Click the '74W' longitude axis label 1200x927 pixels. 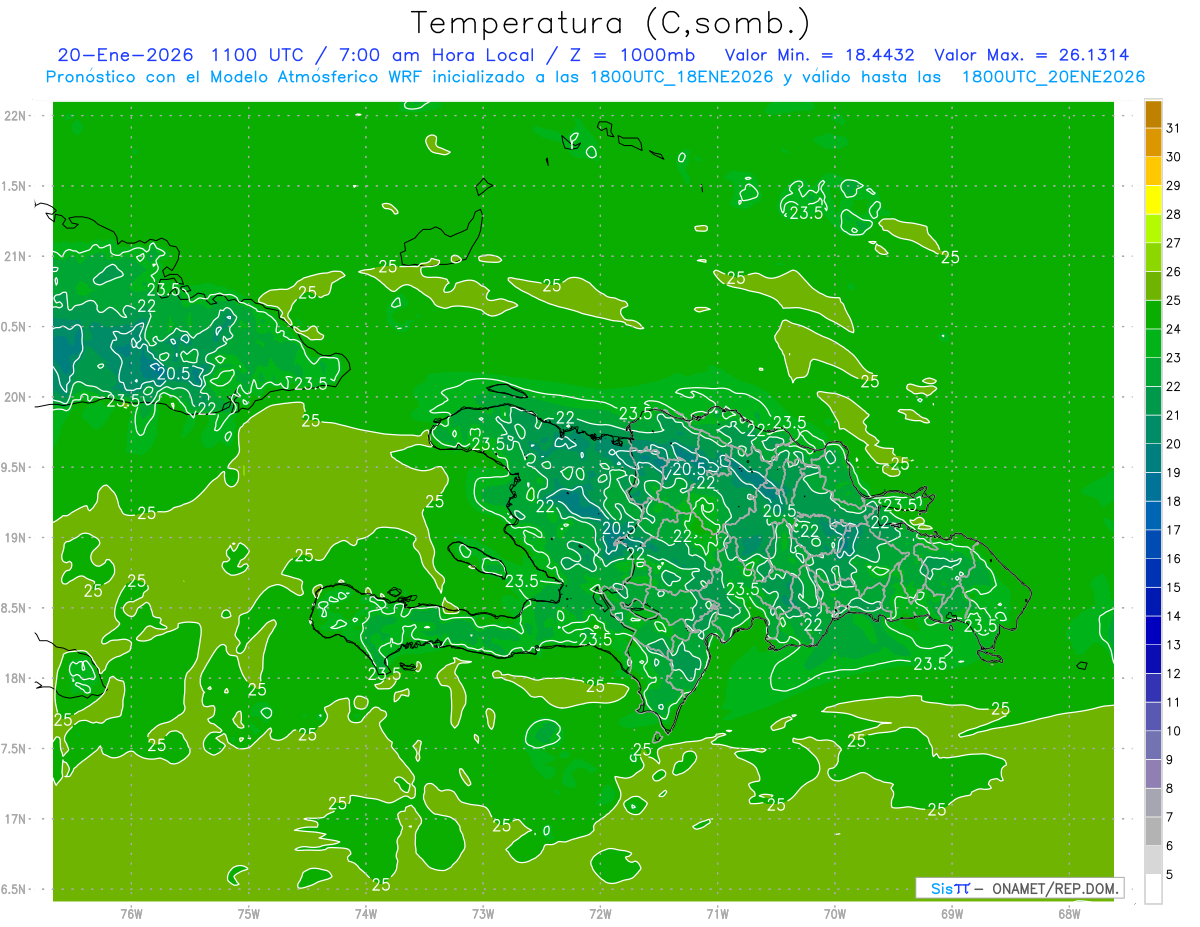(365, 913)
